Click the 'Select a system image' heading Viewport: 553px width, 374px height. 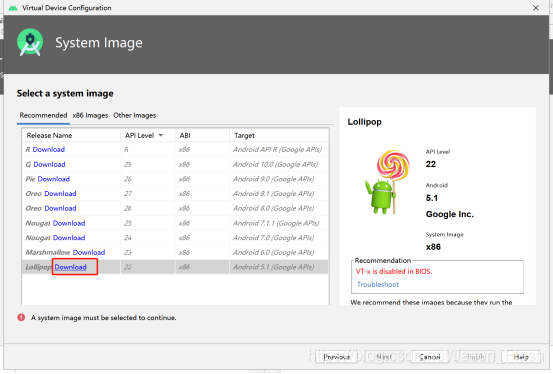pos(65,93)
